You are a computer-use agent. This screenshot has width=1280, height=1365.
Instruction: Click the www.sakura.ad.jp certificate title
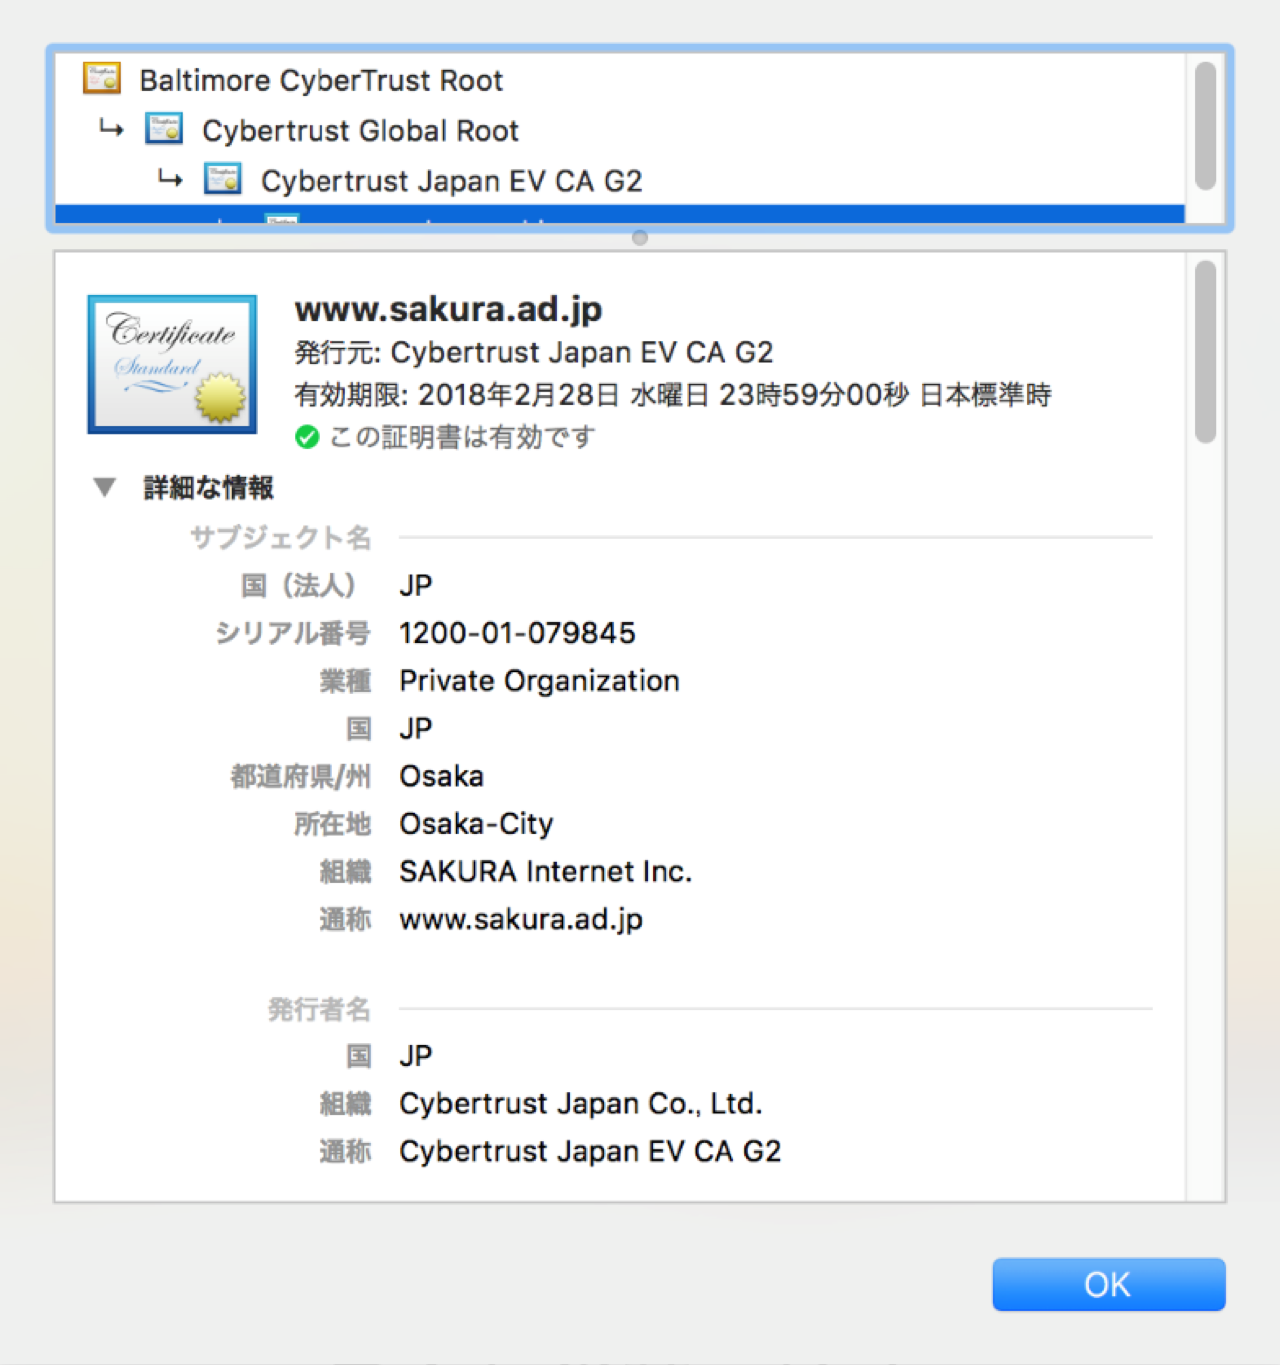(448, 309)
